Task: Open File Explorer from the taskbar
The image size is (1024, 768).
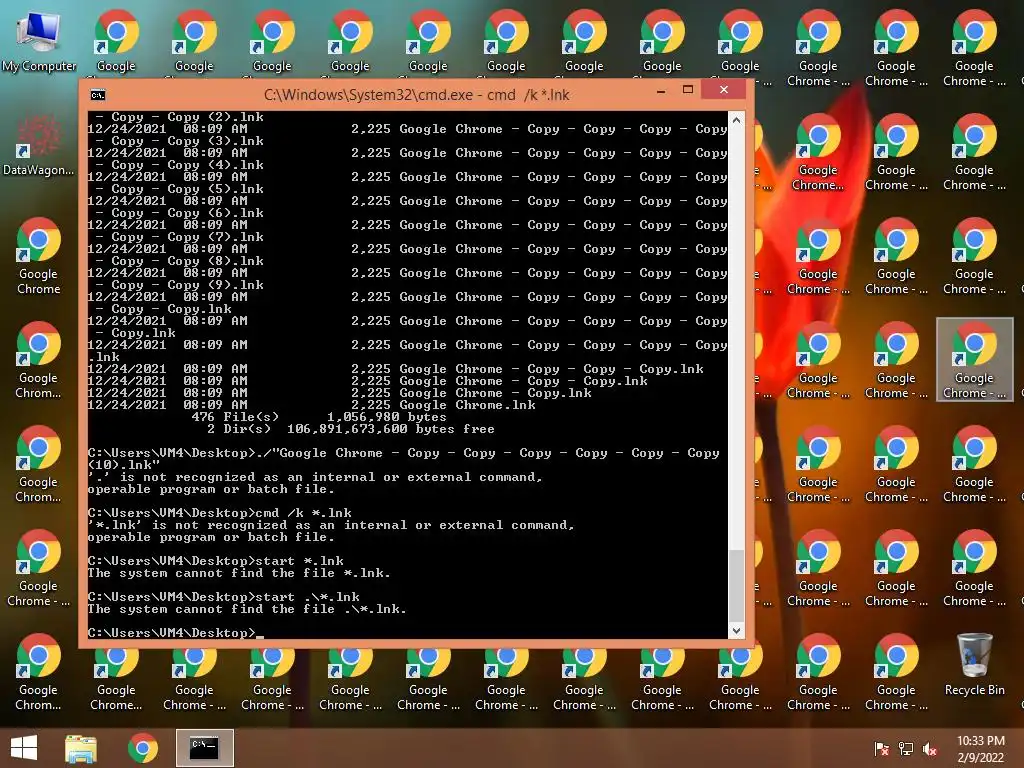Action: (81, 748)
